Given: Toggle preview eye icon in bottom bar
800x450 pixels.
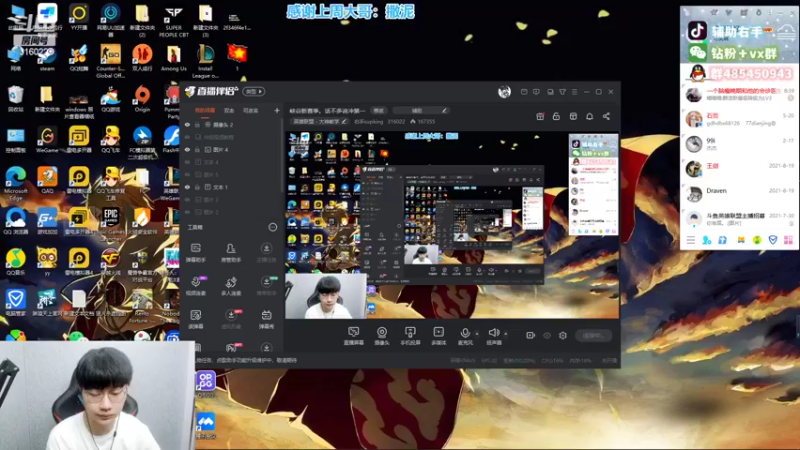Looking at the screenshot, I should [x=547, y=335].
